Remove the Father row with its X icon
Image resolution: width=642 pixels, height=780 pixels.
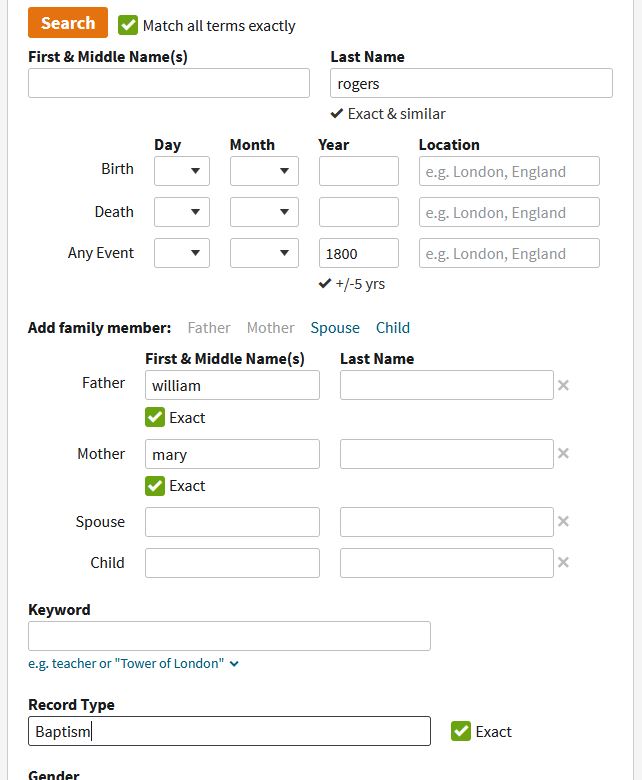click(x=563, y=385)
